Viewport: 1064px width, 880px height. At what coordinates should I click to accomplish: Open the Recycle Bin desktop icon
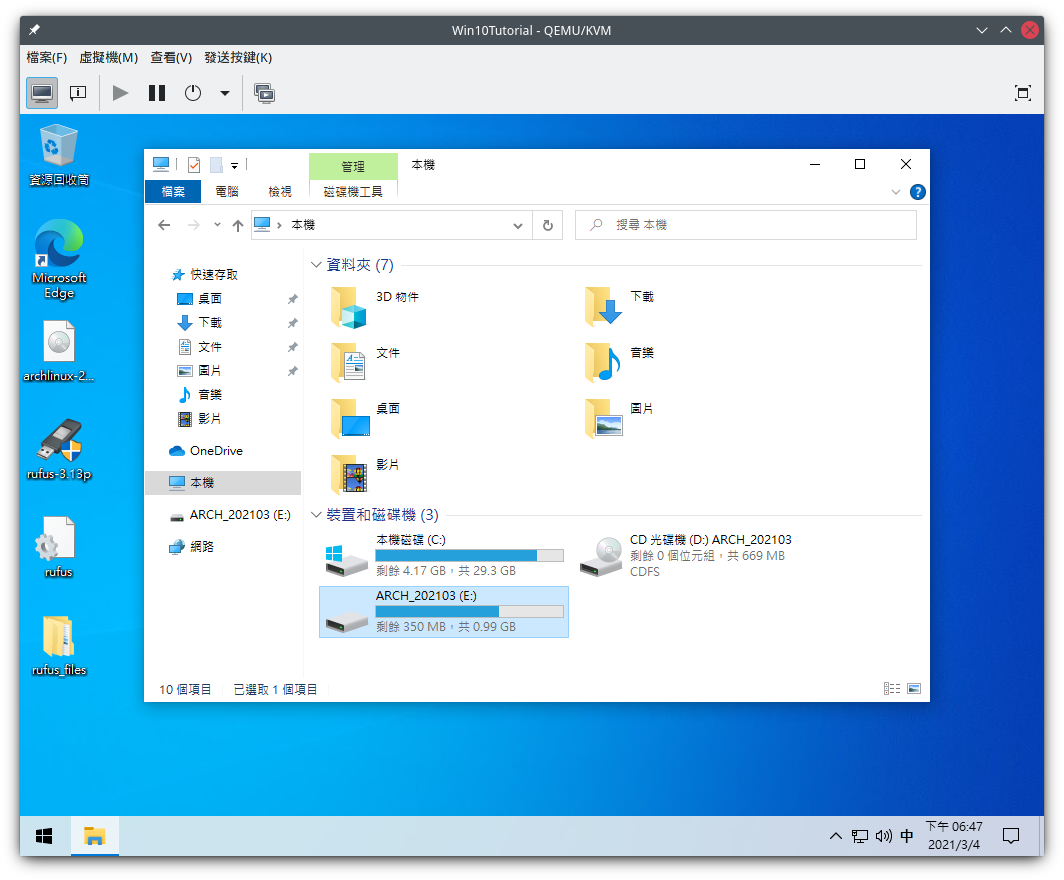coord(59,155)
